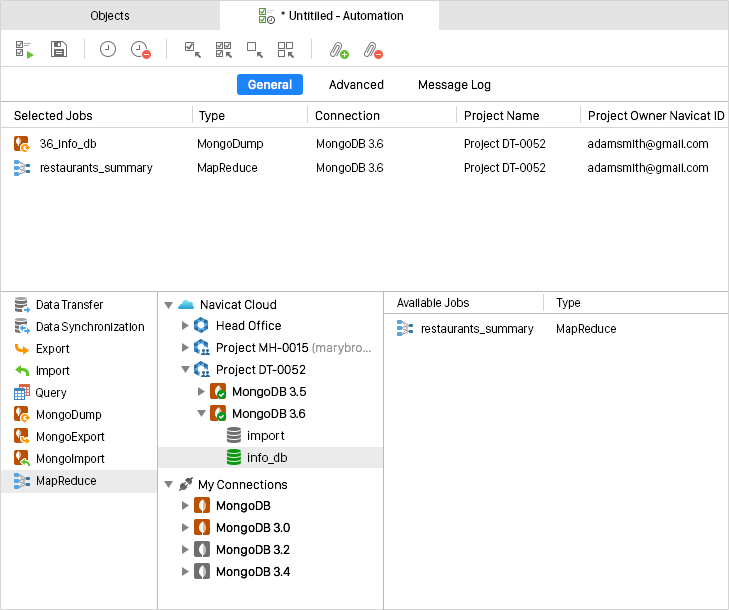Click the MongoDump type cell

point(230,144)
